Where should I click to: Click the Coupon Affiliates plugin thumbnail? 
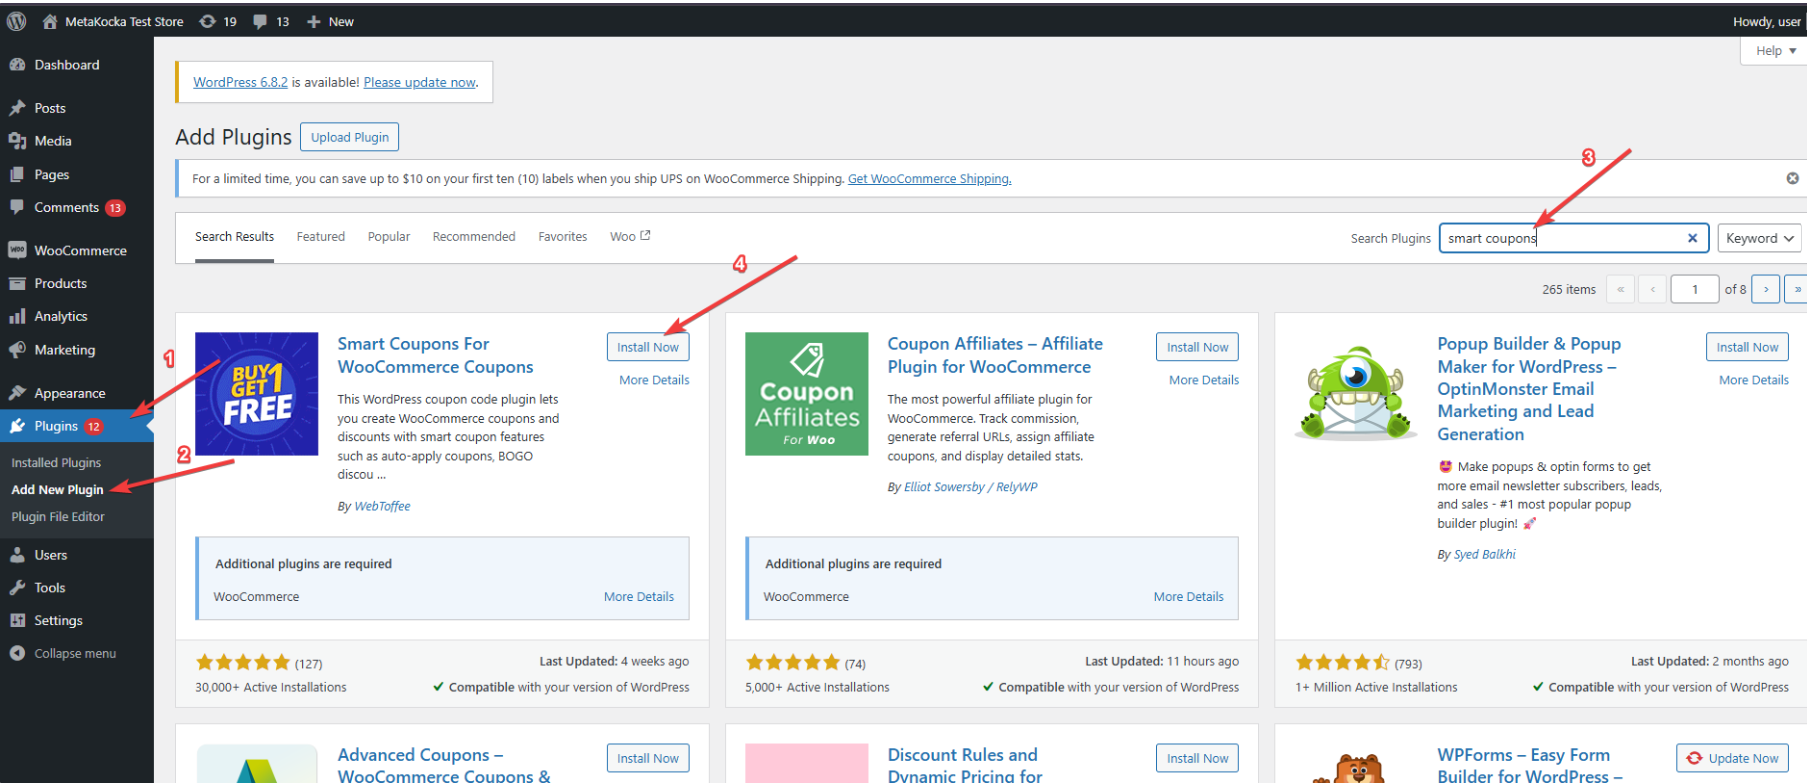pyautogui.click(x=807, y=394)
